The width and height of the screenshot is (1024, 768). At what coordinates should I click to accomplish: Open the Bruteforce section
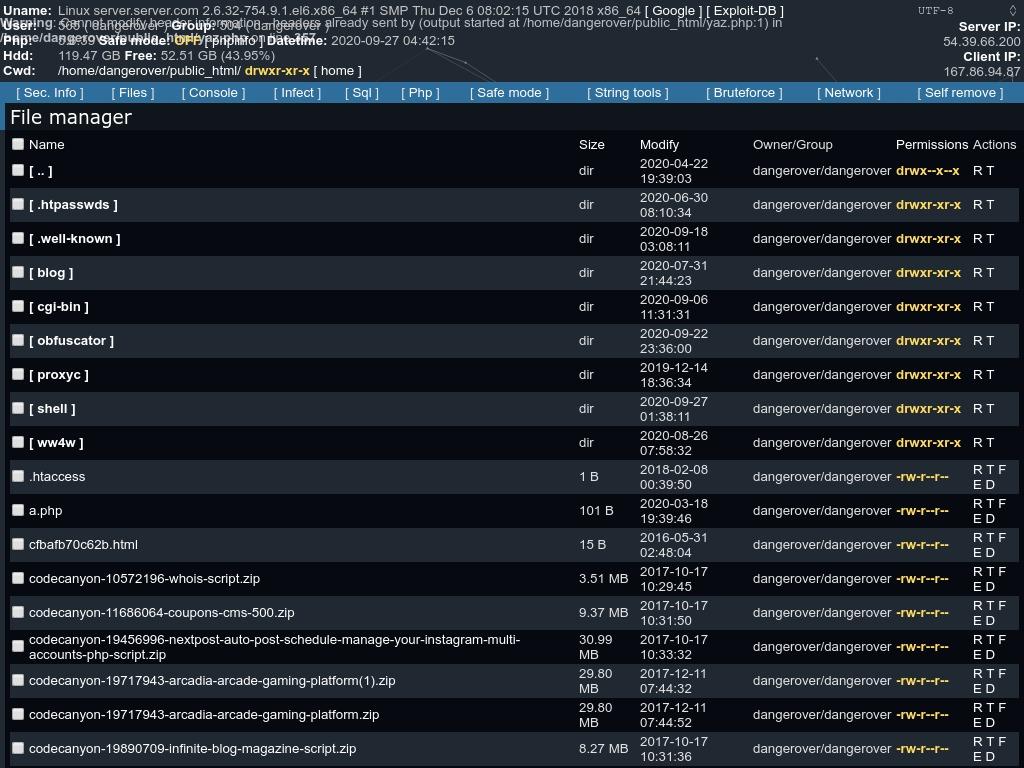[744, 92]
